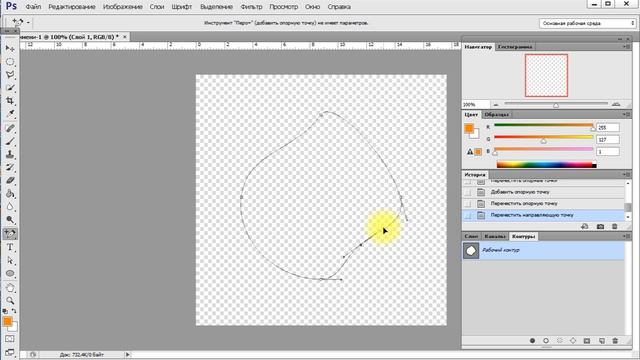Open the workspace dropdown 'Основная рабочая среда'

tap(587, 23)
